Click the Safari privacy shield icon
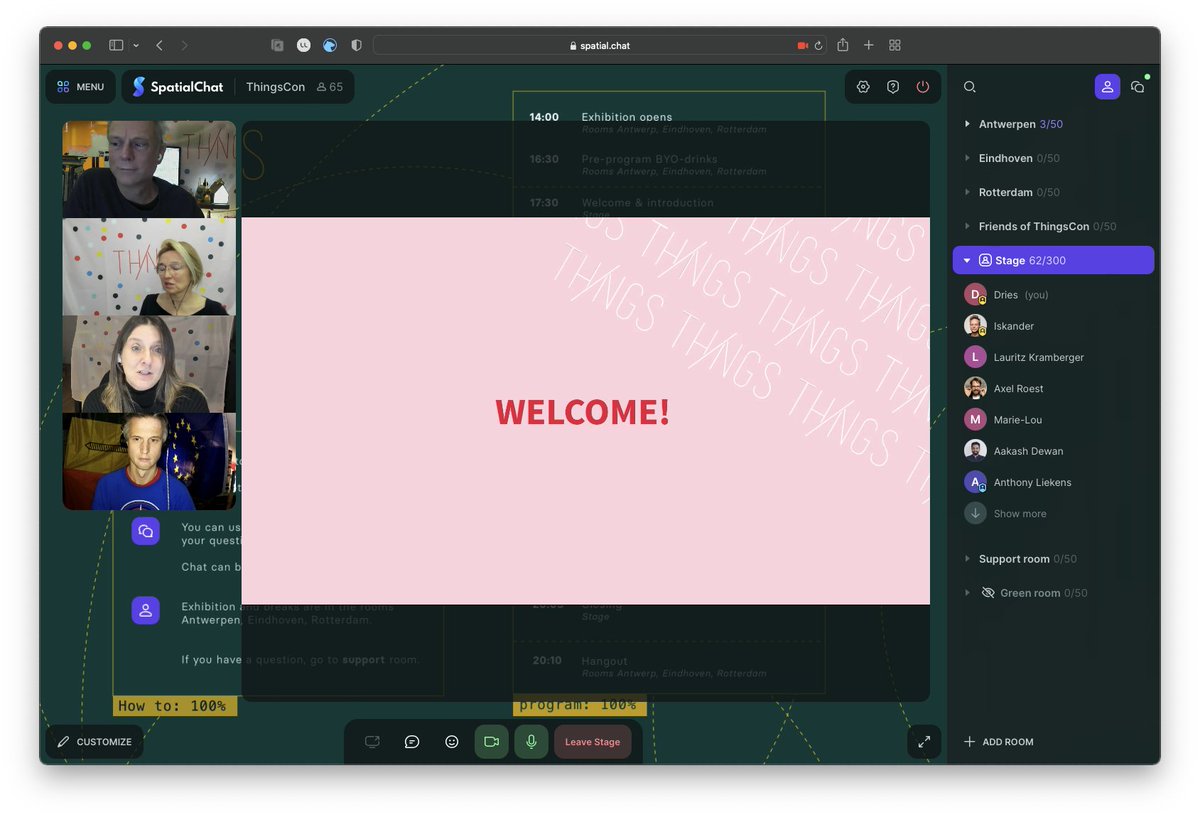The image size is (1200, 817). coord(357,45)
